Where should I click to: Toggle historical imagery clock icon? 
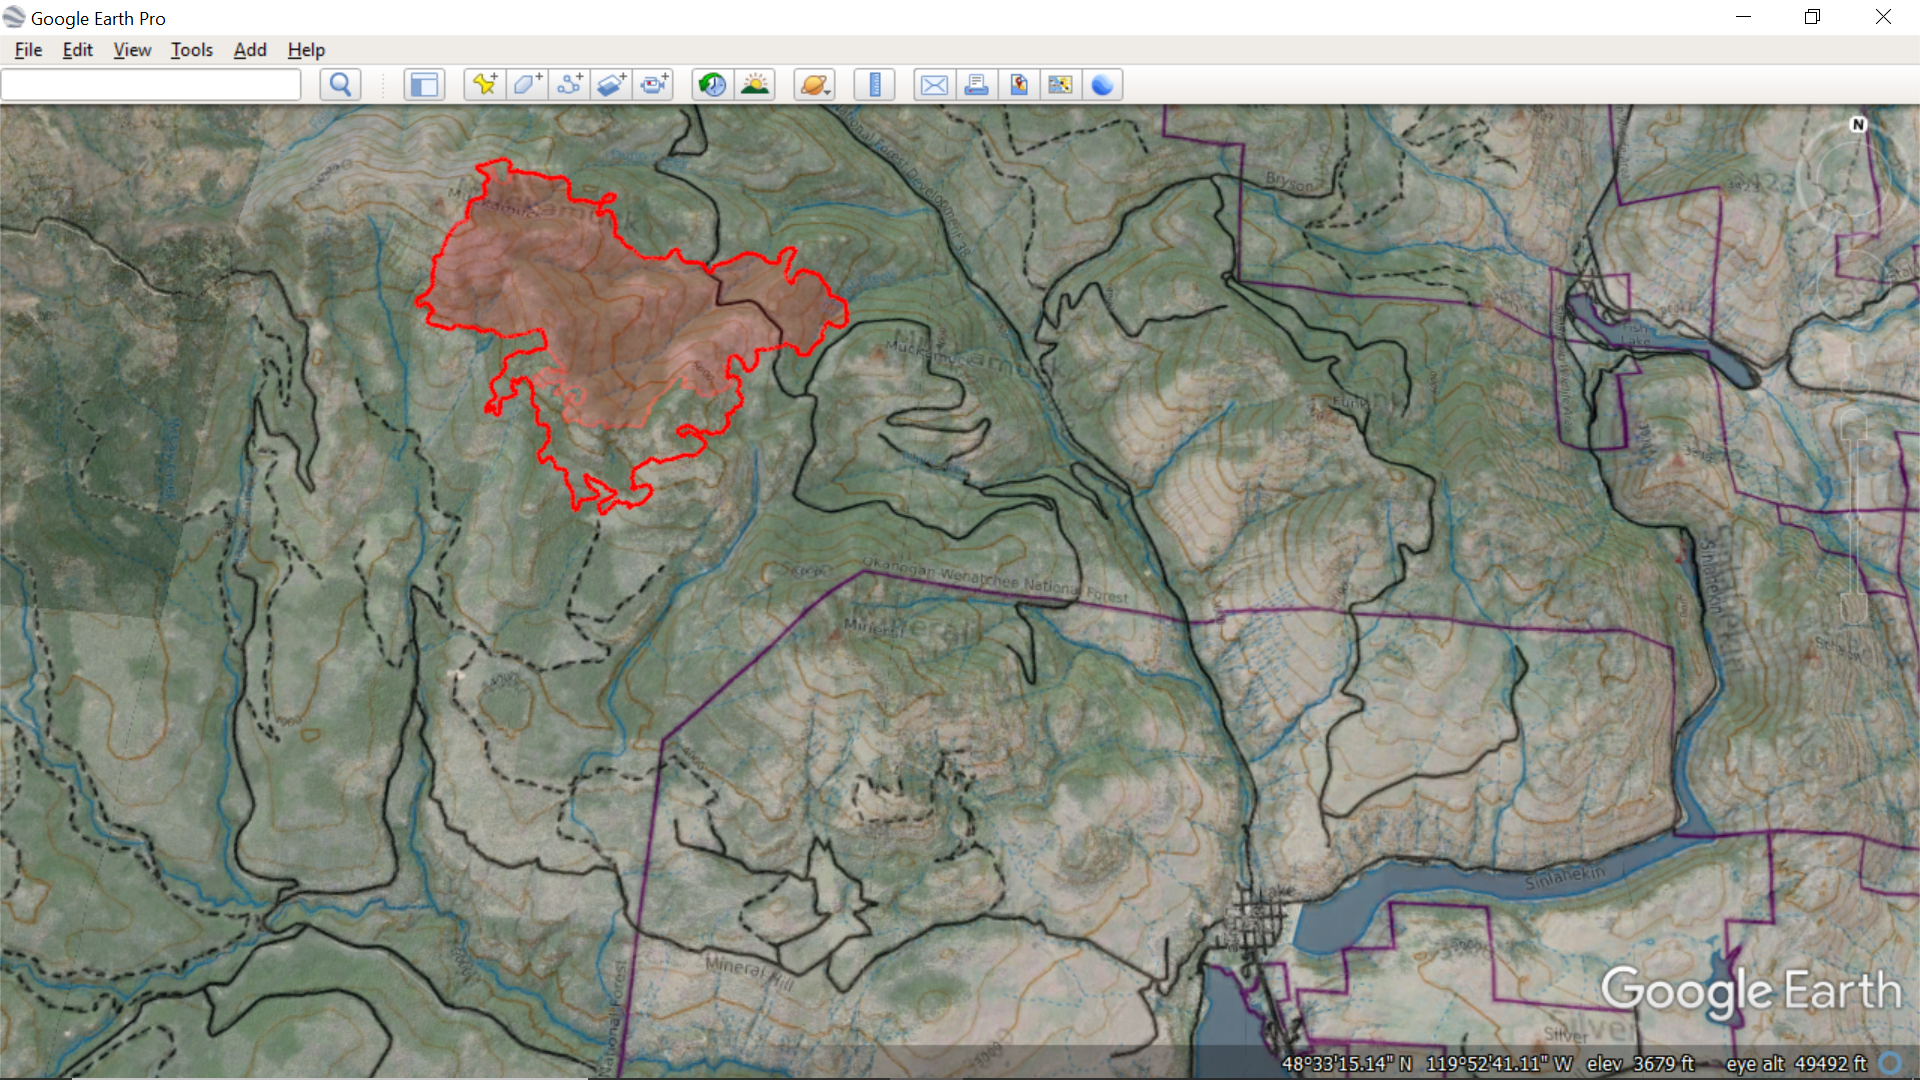712,85
